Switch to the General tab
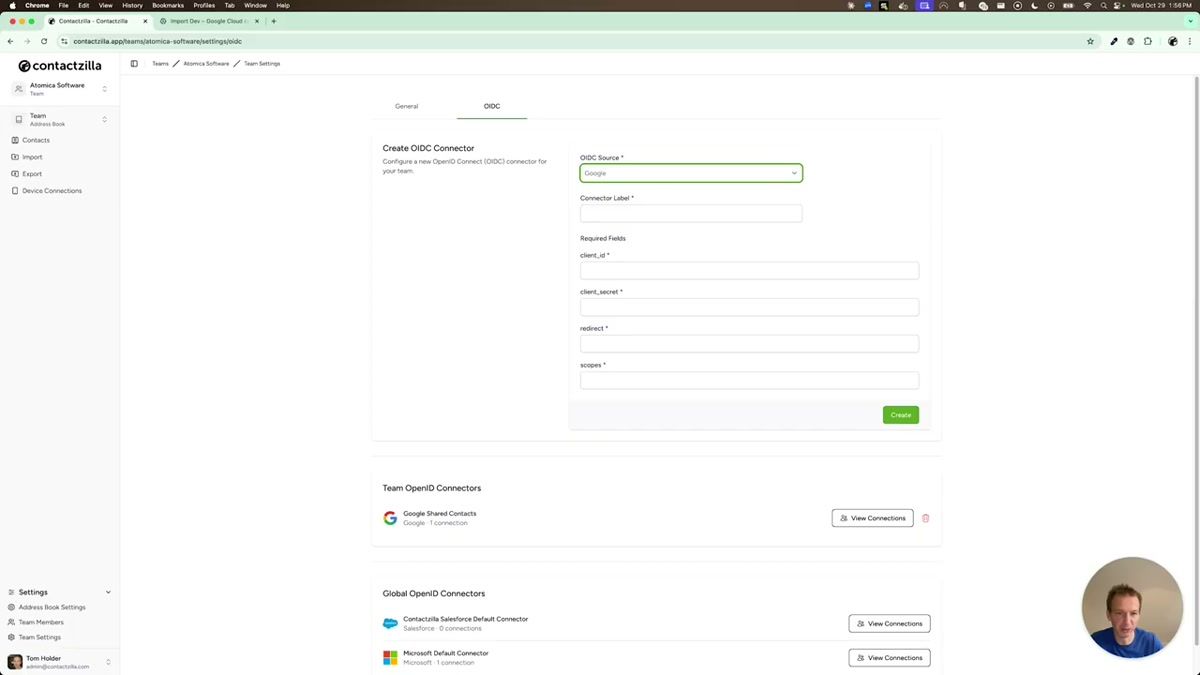The height and width of the screenshot is (675, 1200). tap(406, 106)
